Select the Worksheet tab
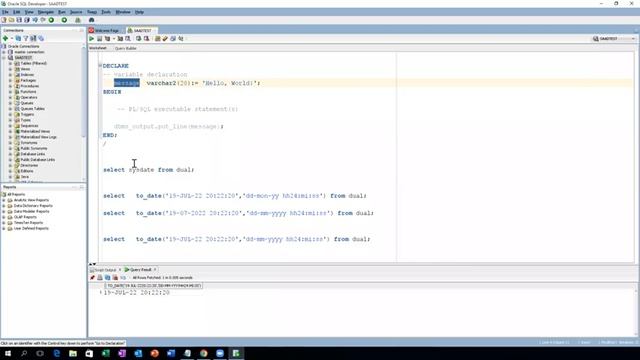The width and height of the screenshot is (640, 360). [x=98, y=49]
